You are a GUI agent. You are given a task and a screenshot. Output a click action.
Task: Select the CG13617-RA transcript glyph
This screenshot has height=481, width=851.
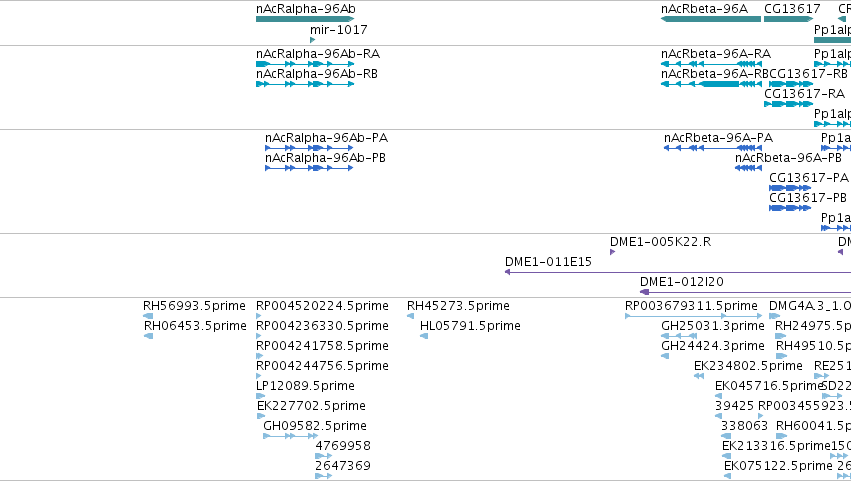tap(789, 104)
